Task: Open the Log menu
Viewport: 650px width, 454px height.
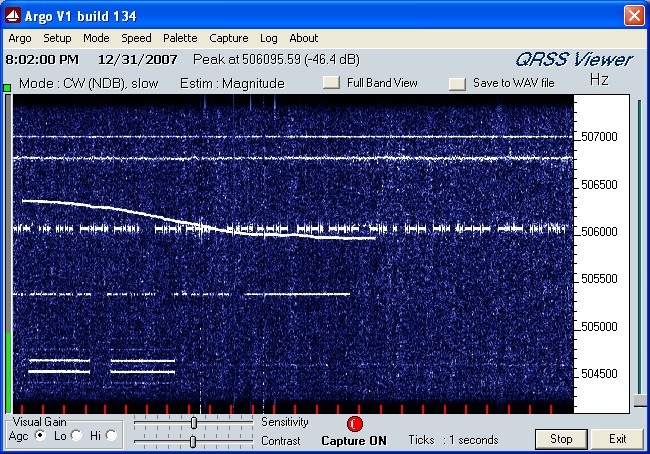Action: (x=269, y=38)
